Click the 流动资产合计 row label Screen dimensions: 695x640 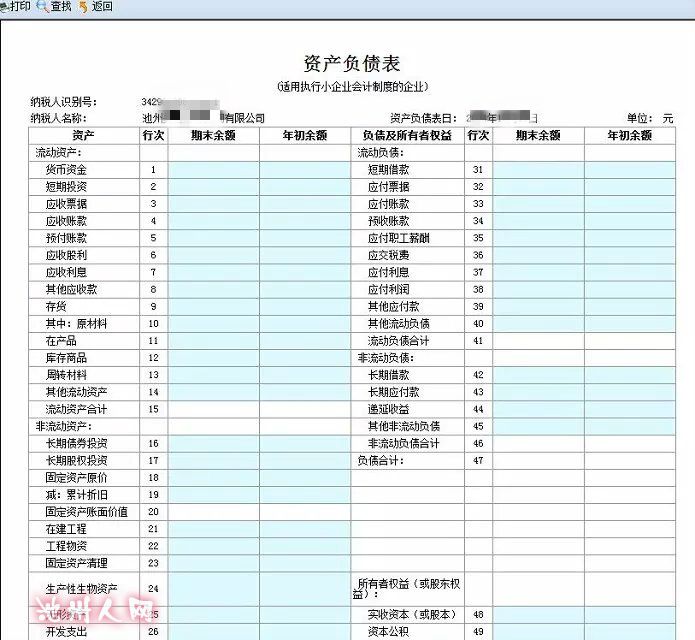[x=76, y=409]
